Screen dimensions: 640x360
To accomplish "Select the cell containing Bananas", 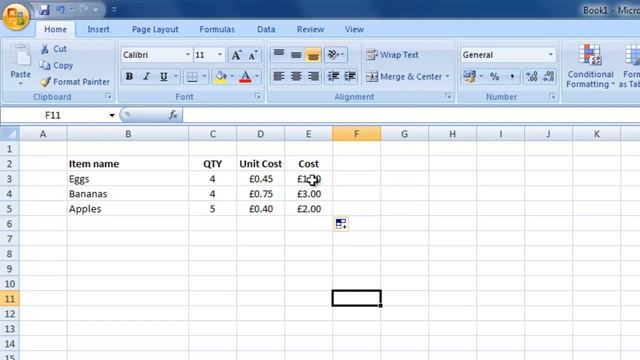I will (x=128, y=194).
